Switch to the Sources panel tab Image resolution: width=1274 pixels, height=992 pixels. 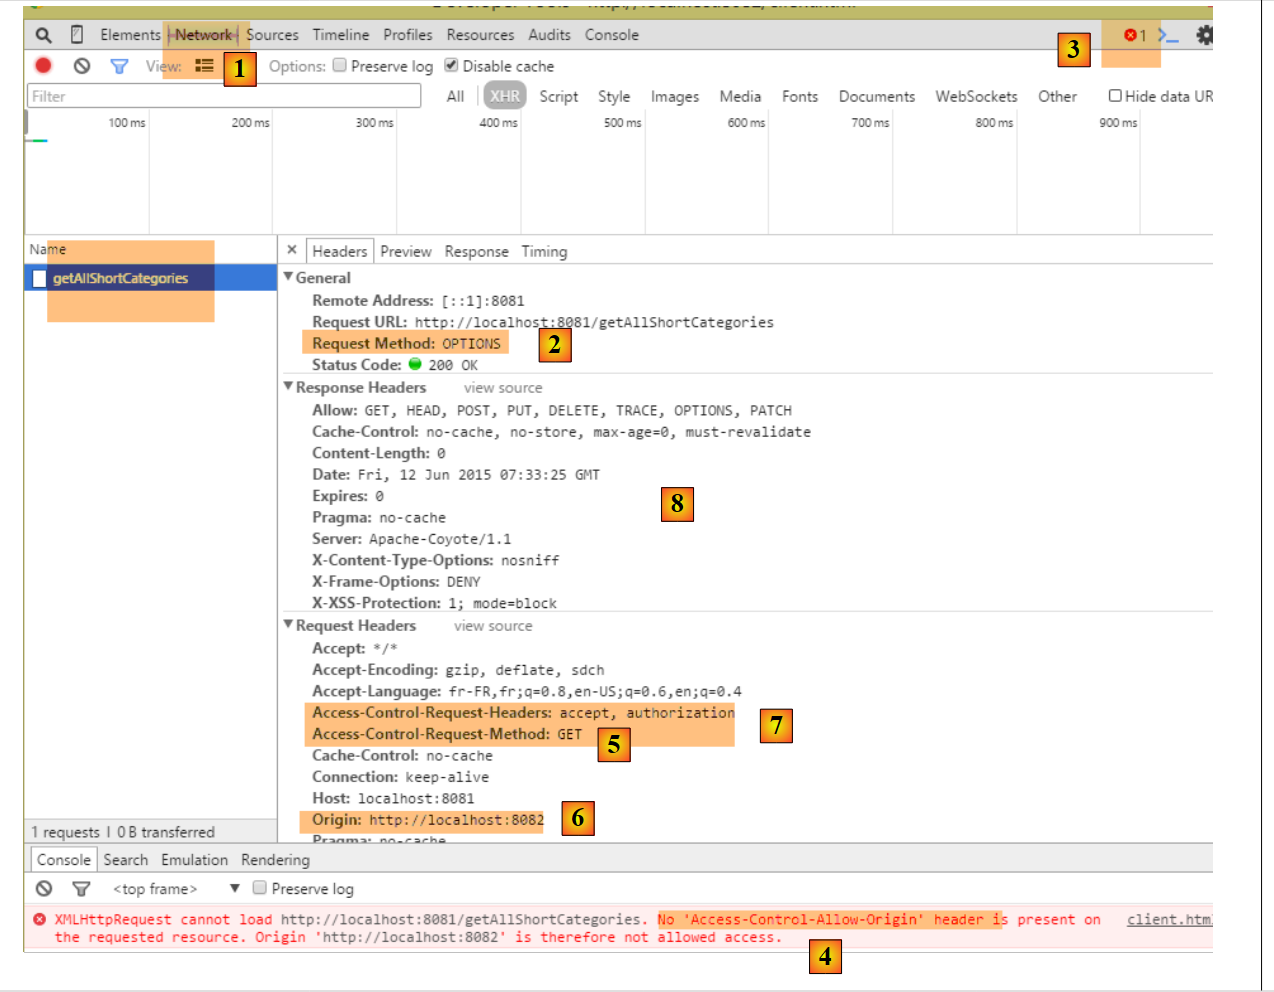point(272,35)
